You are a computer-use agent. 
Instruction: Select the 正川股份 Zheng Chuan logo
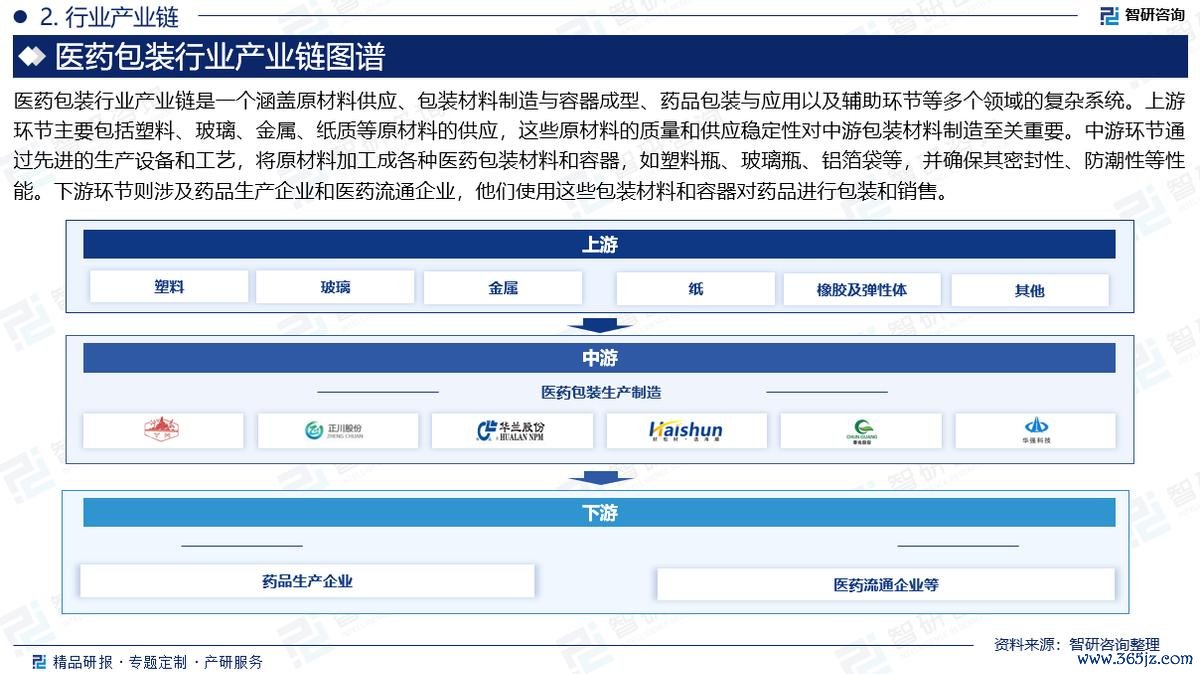336,430
